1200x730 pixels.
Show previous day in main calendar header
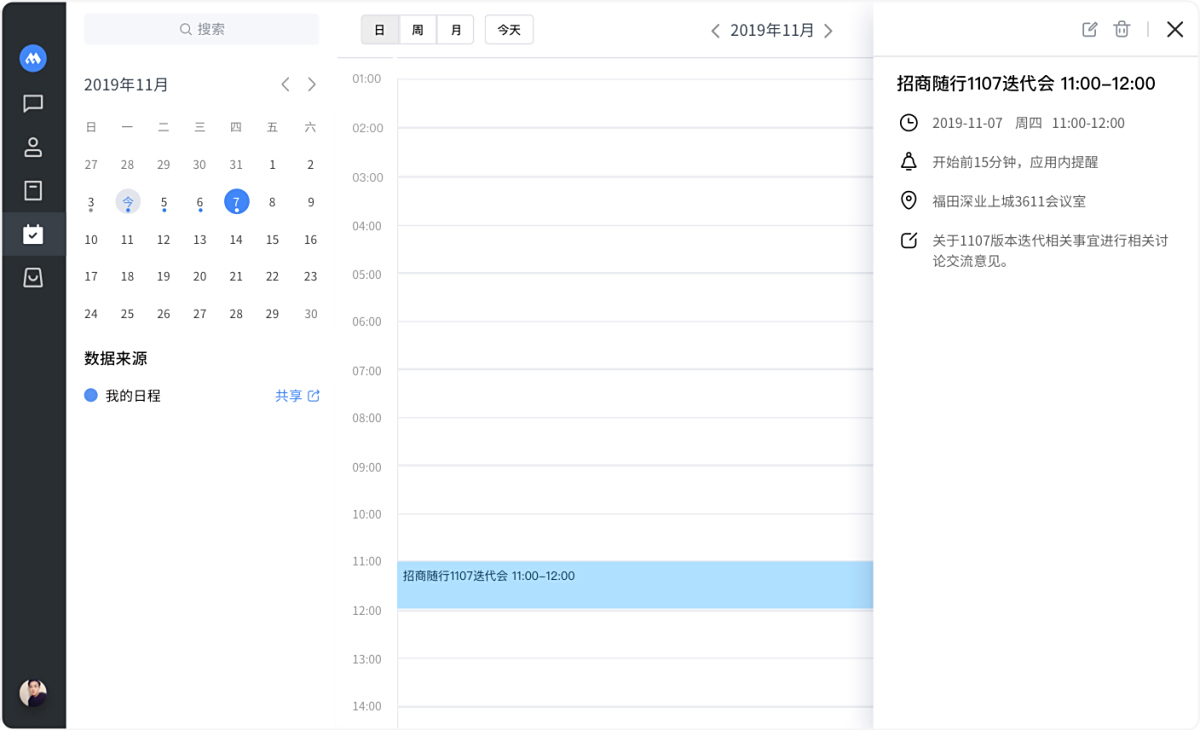coord(715,31)
